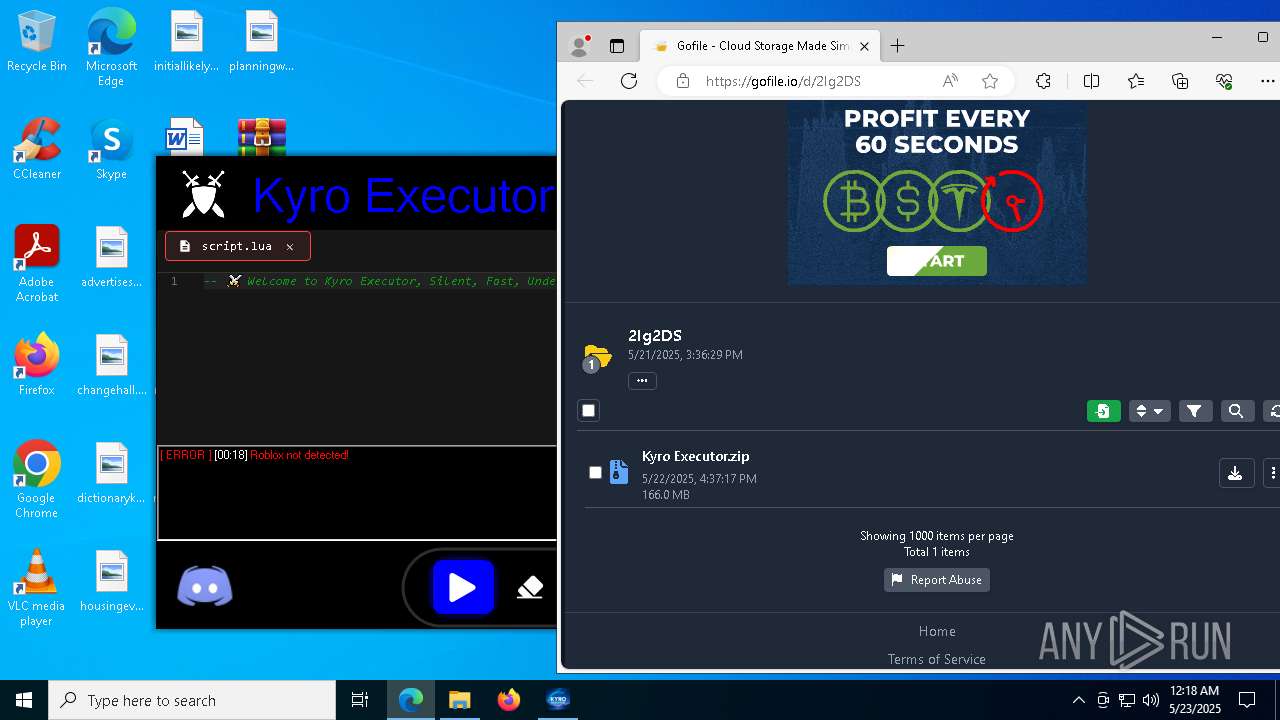Select the housingev... desktop file
The height and width of the screenshot is (720, 1280).
(111, 581)
